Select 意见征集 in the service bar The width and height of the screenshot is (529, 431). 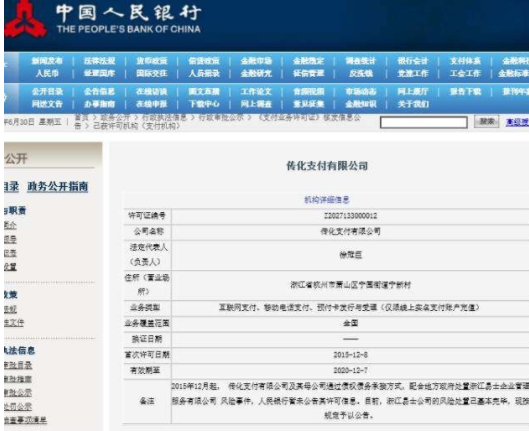click(x=309, y=104)
